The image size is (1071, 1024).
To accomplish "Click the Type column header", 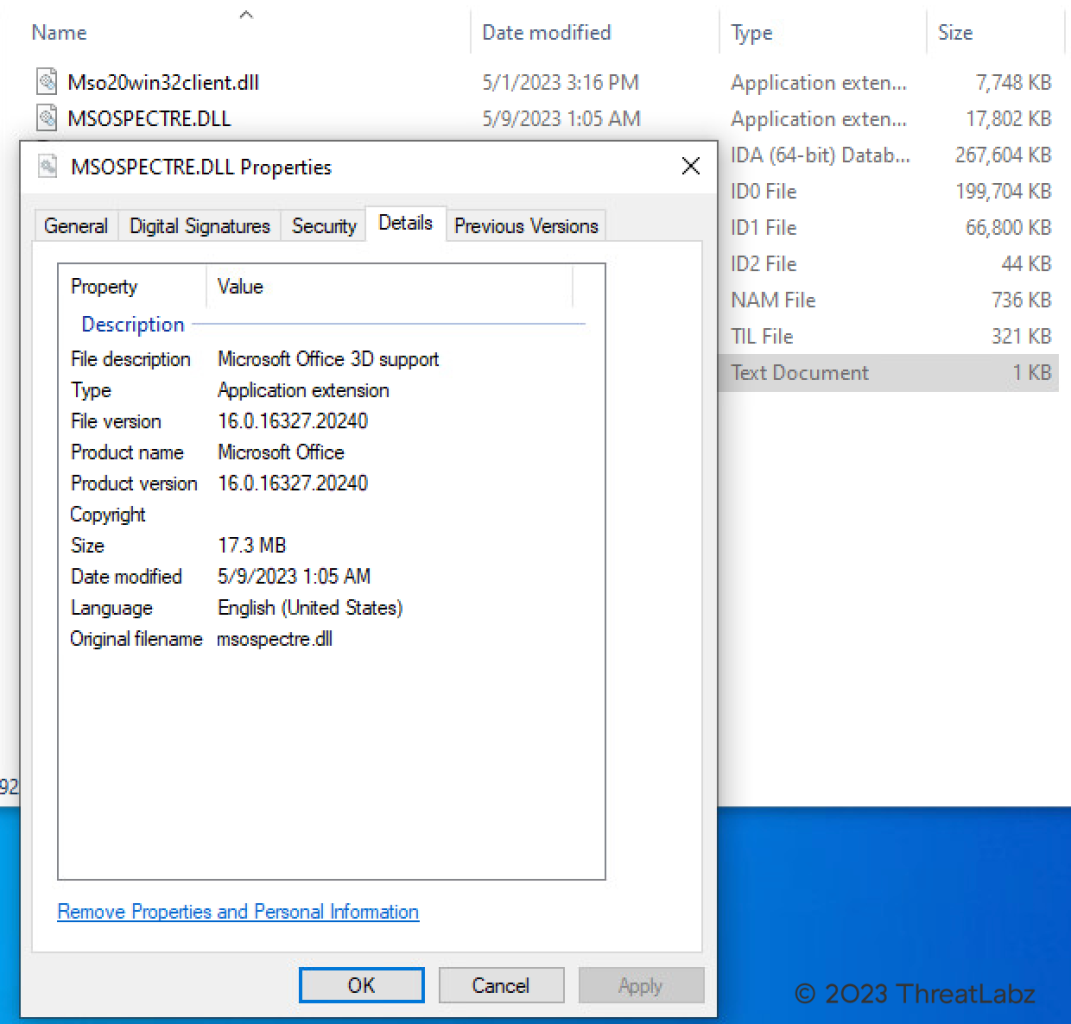I will pos(752,33).
